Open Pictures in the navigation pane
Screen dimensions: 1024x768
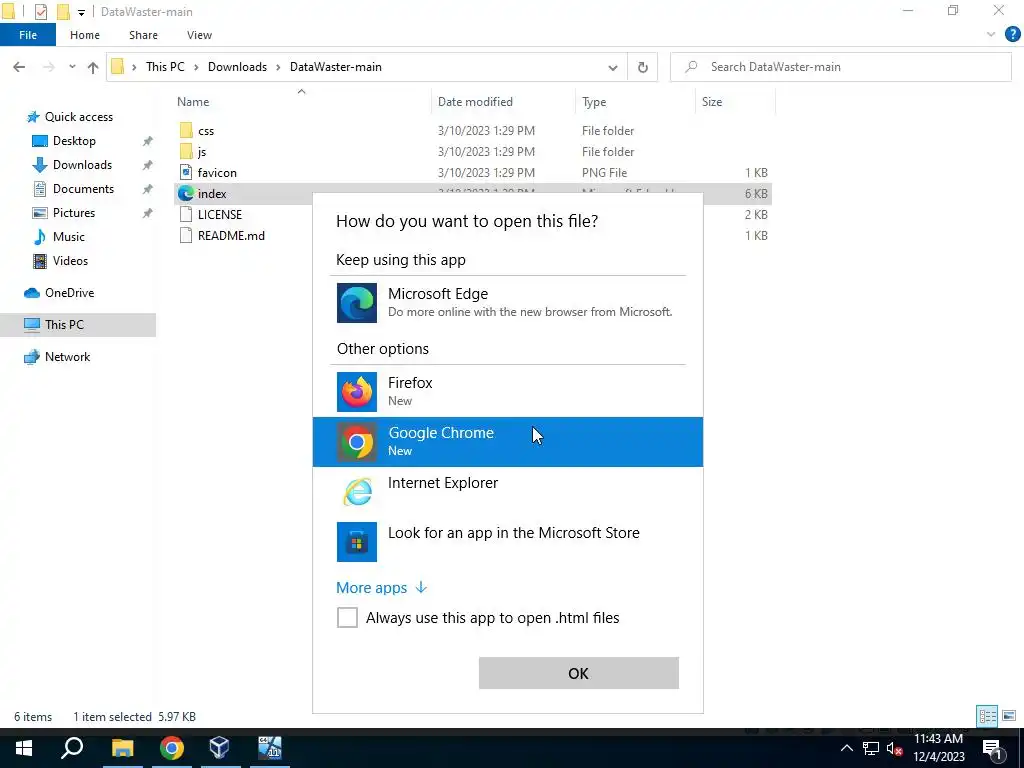(74, 213)
